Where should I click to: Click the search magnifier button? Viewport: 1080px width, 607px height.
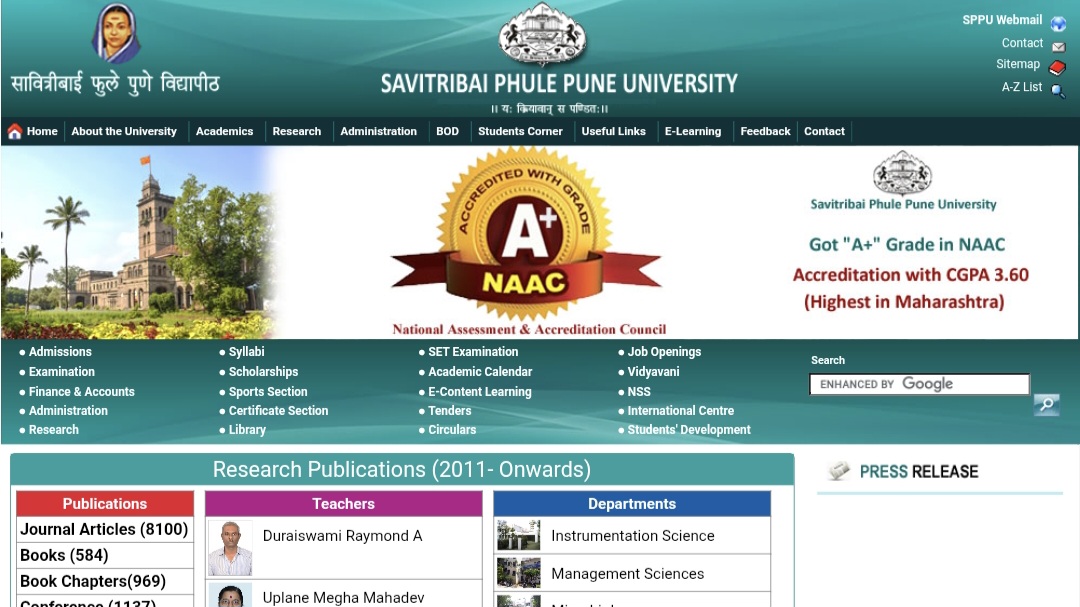1046,404
